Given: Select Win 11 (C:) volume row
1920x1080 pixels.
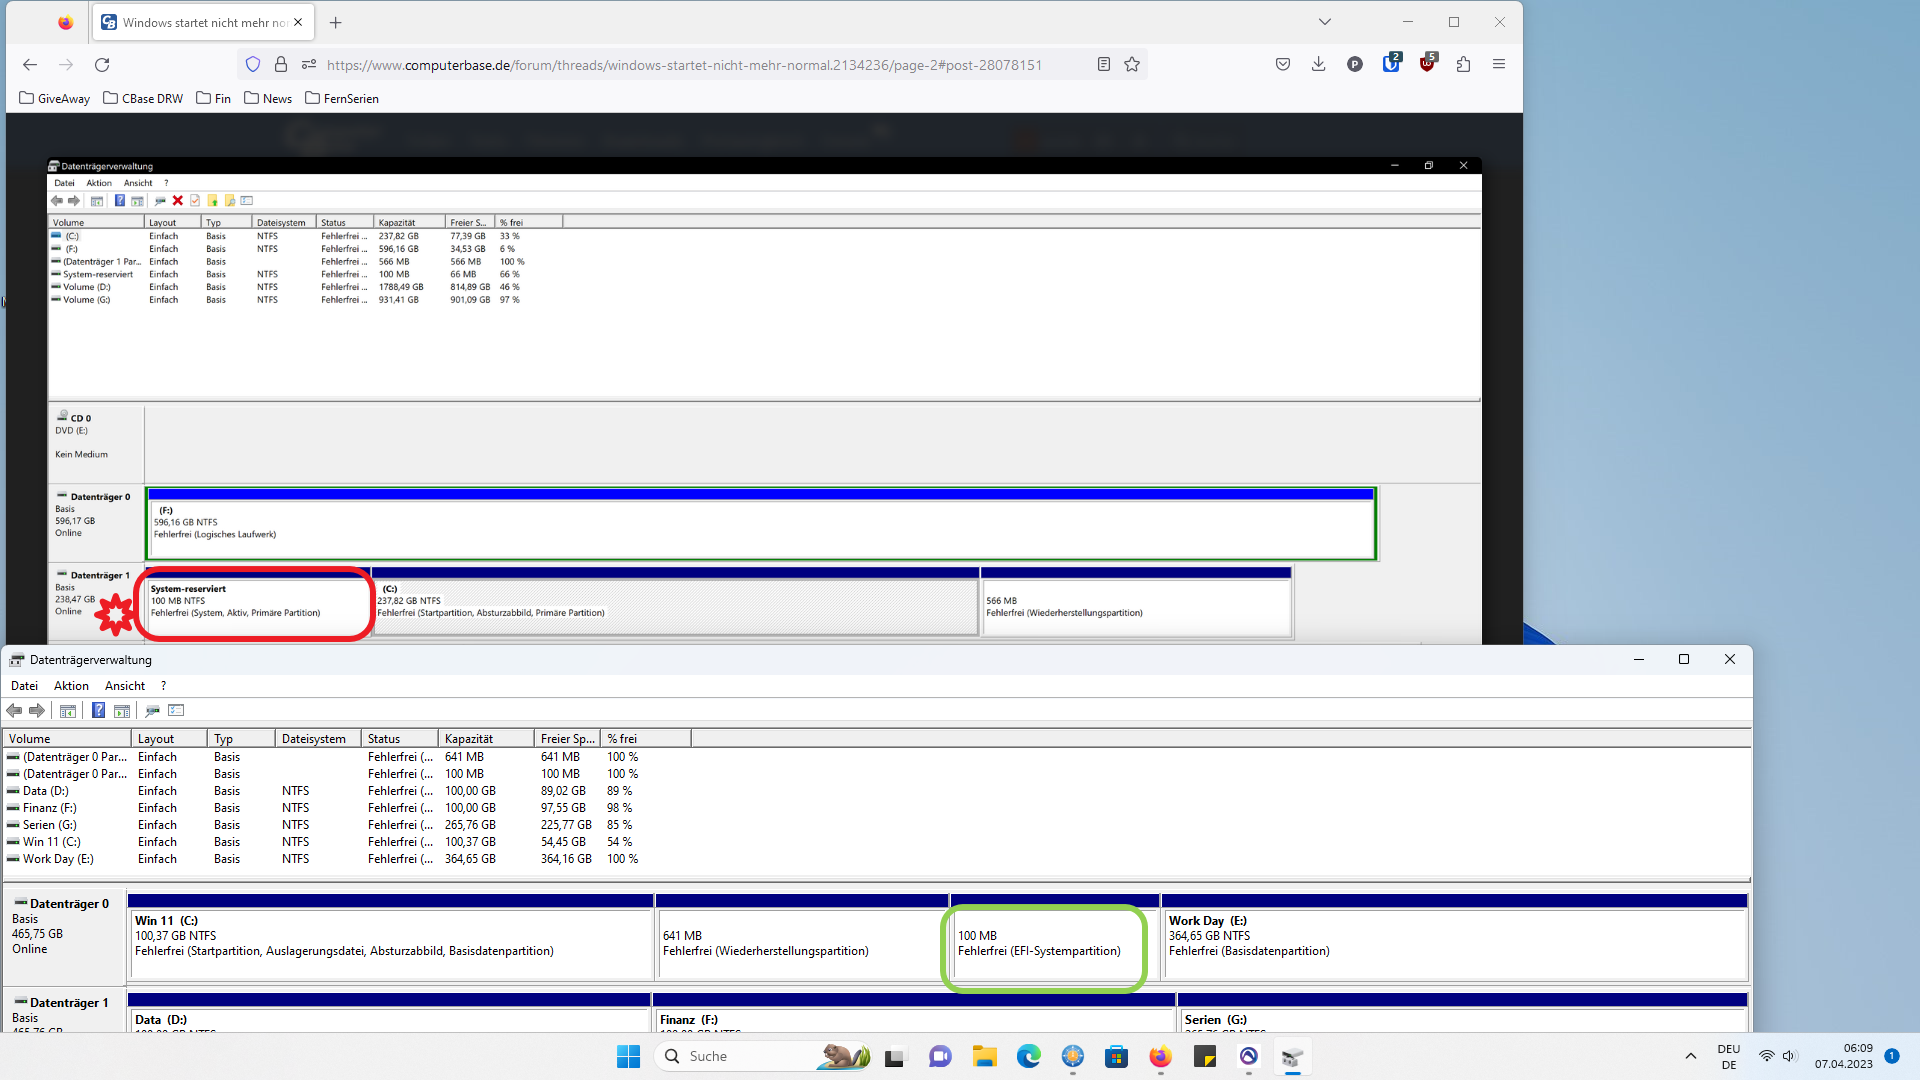Looking at the screenshot, I should pos(51,842).
